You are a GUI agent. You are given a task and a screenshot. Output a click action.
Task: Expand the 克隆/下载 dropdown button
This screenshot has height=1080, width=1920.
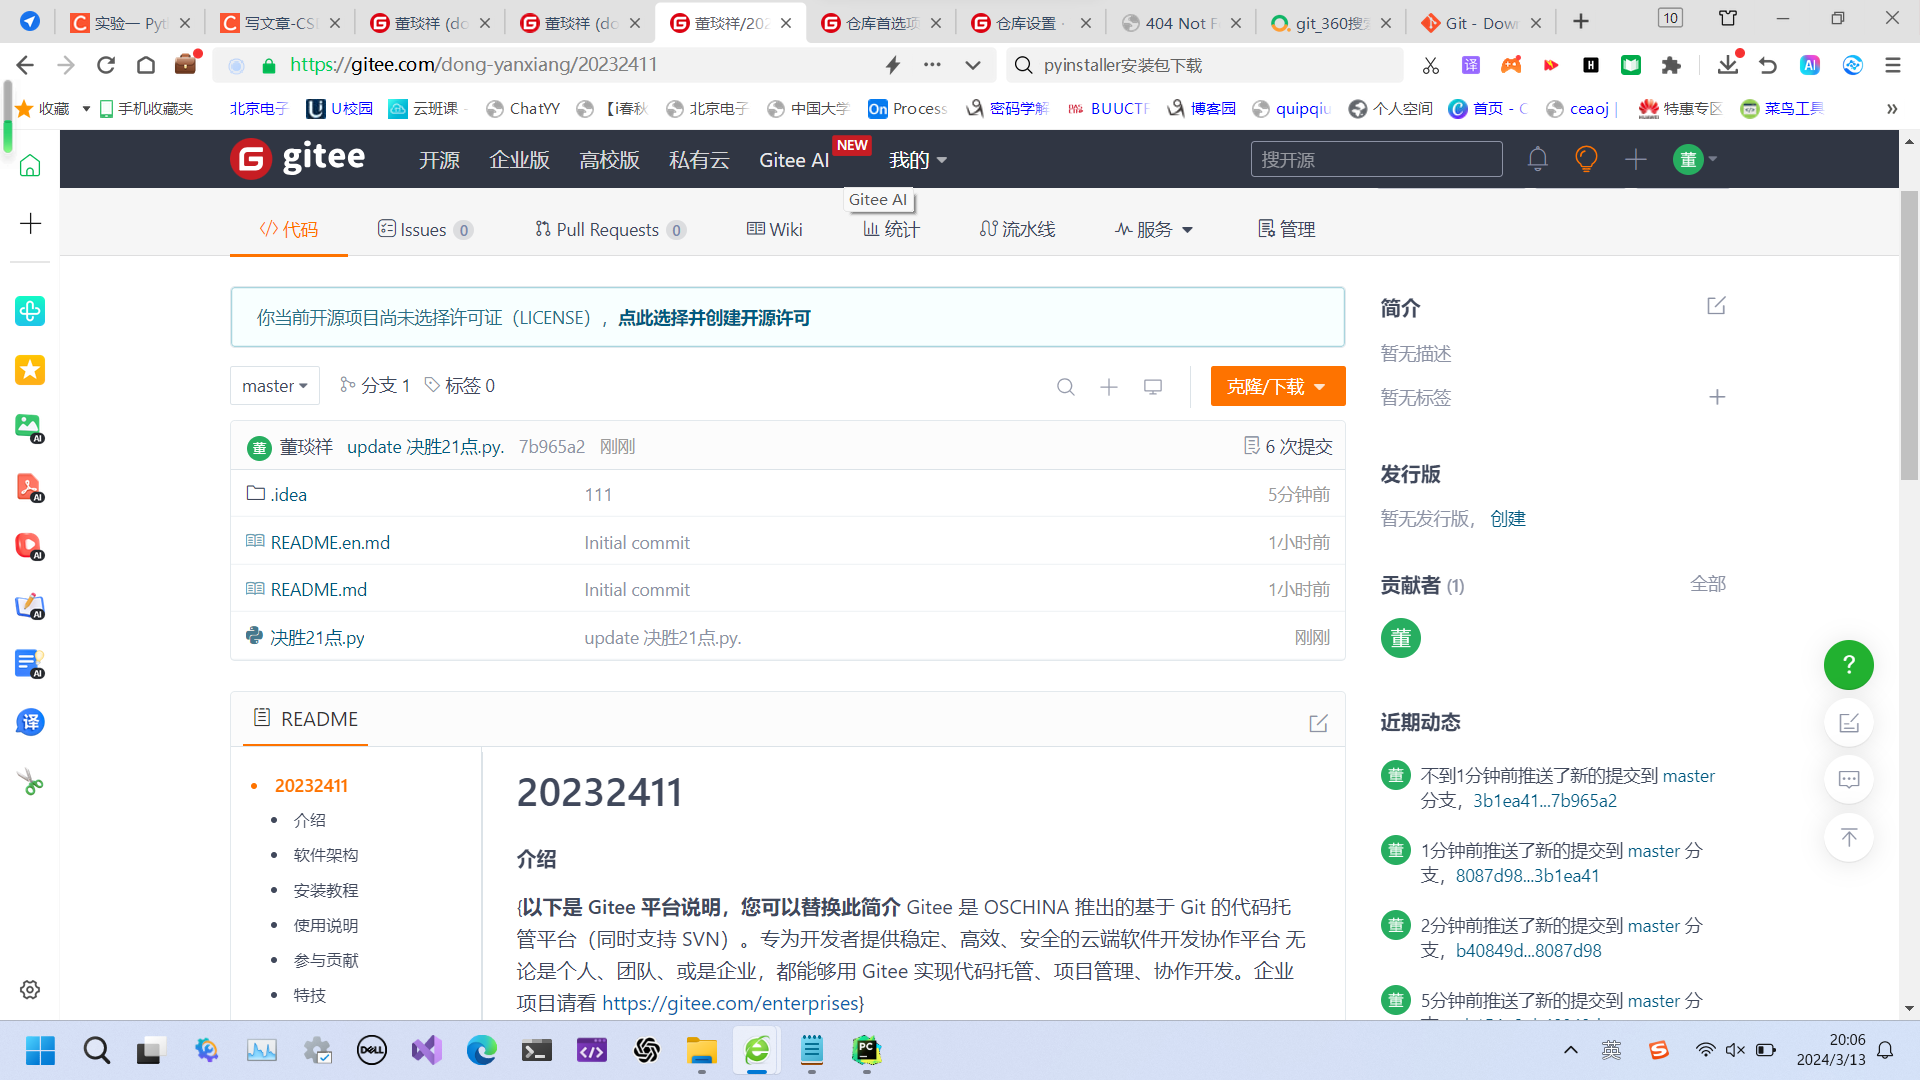(x=1278, y=386)
